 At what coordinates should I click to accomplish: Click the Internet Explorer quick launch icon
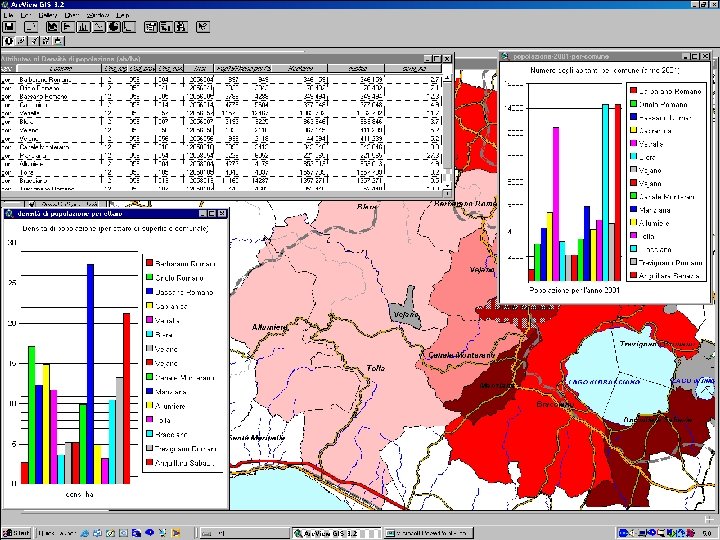pos(84,533)
